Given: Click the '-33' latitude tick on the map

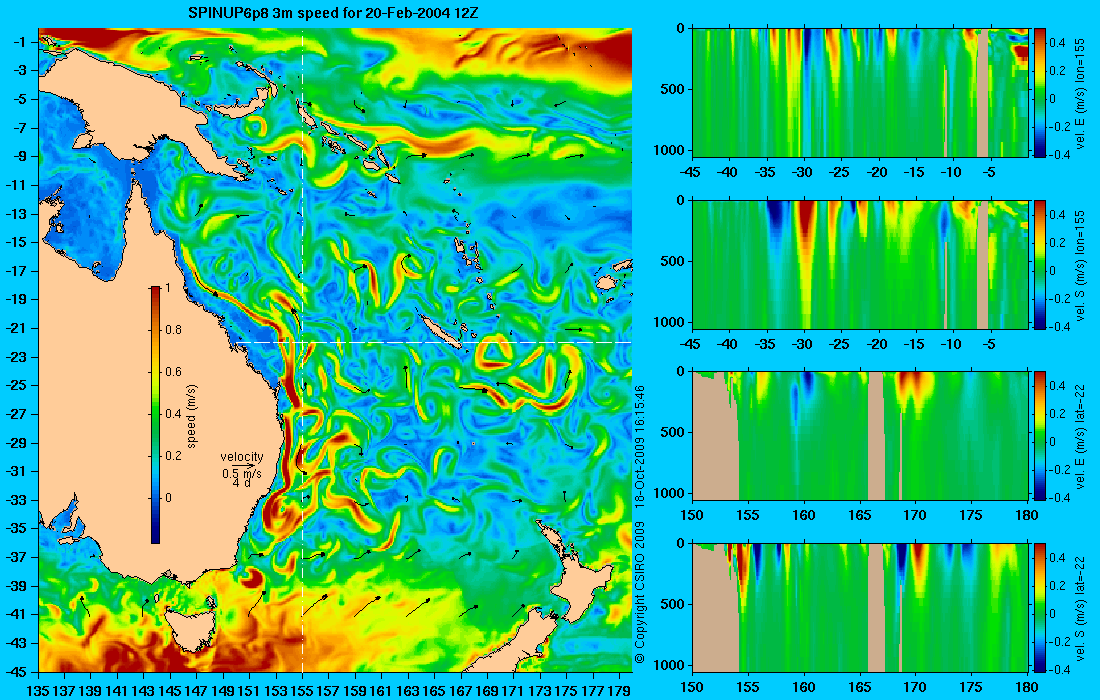Looking at the screenshot, I should (16, 500).
